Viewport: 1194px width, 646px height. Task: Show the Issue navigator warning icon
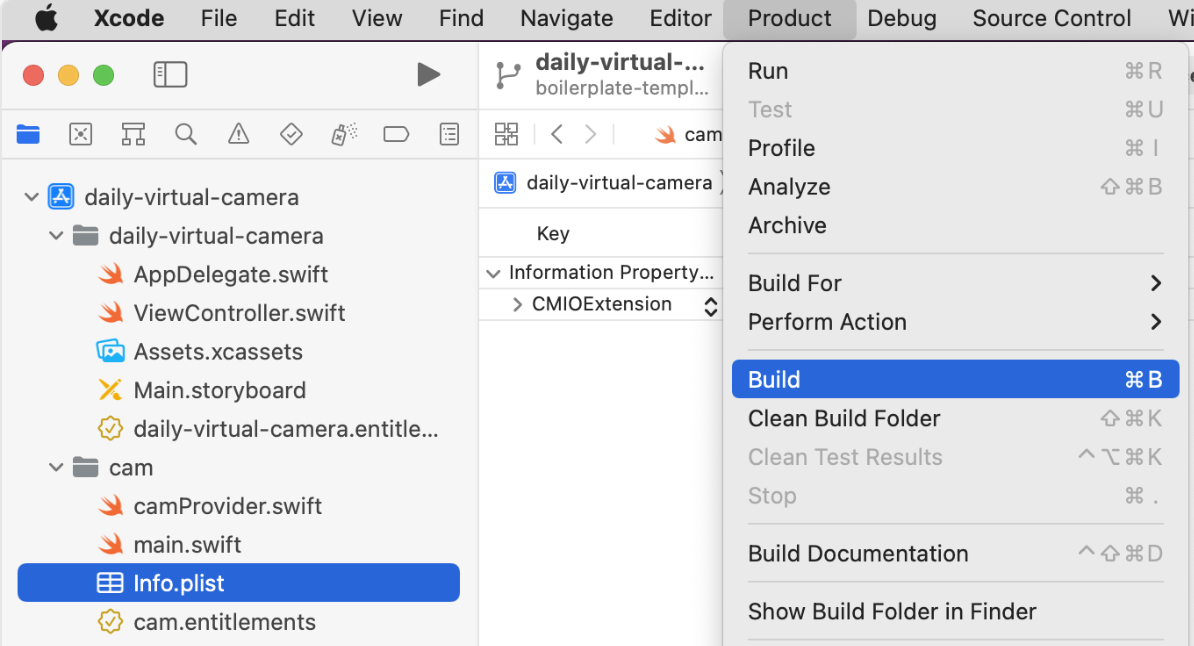[x=238, y=134]
